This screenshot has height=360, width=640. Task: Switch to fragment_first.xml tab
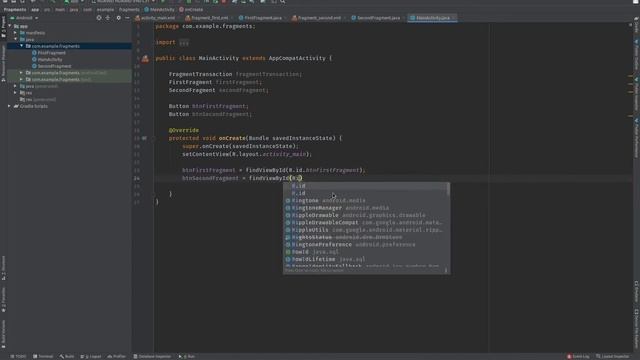click(209, 18)
